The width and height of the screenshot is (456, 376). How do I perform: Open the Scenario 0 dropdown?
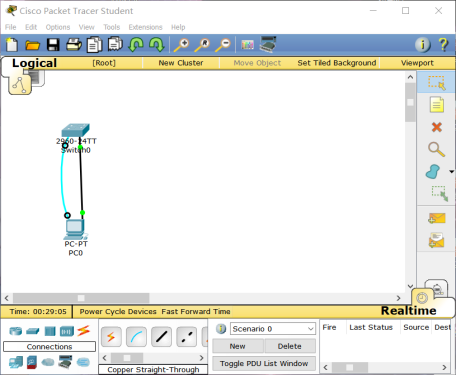coord(273,329)
